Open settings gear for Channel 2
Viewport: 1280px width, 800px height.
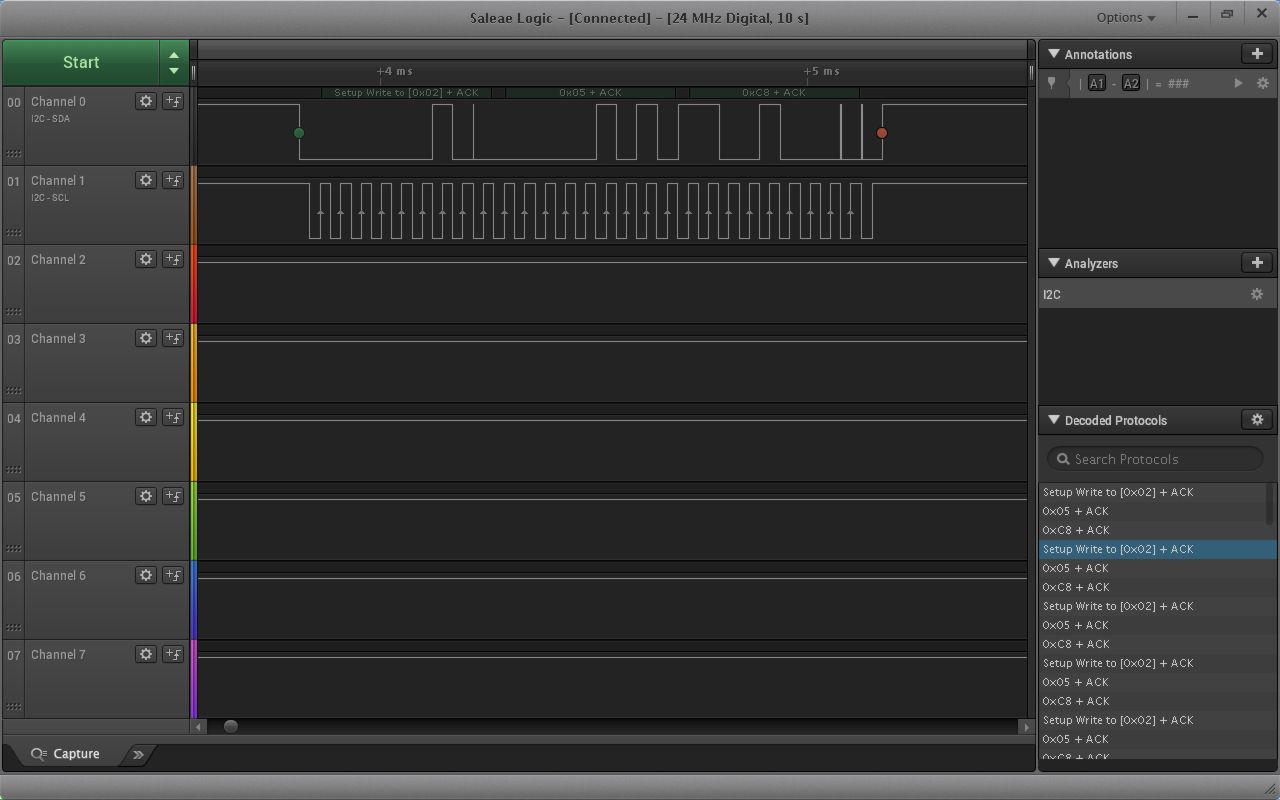(x=146, y=259)
